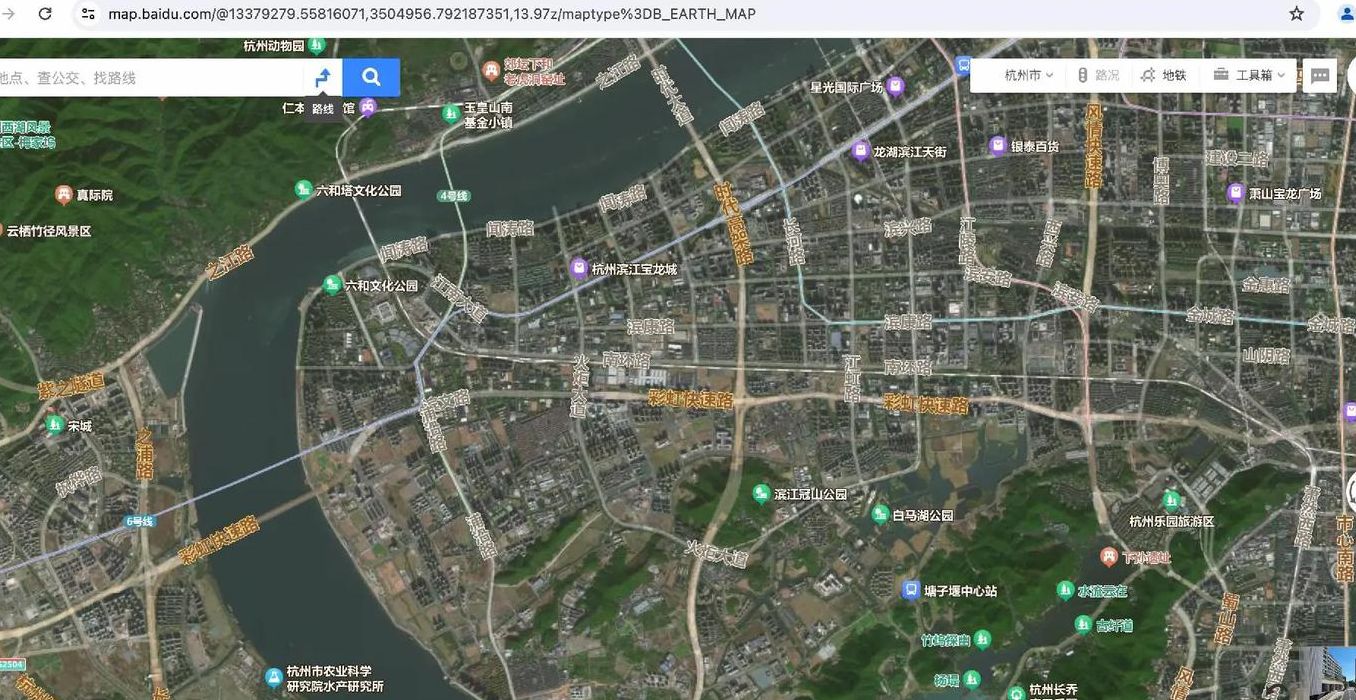Image resolution: width=1356 pixels, height=700 pixels.
Task: Bookmark this page with the star icon
Action: 1297,14
